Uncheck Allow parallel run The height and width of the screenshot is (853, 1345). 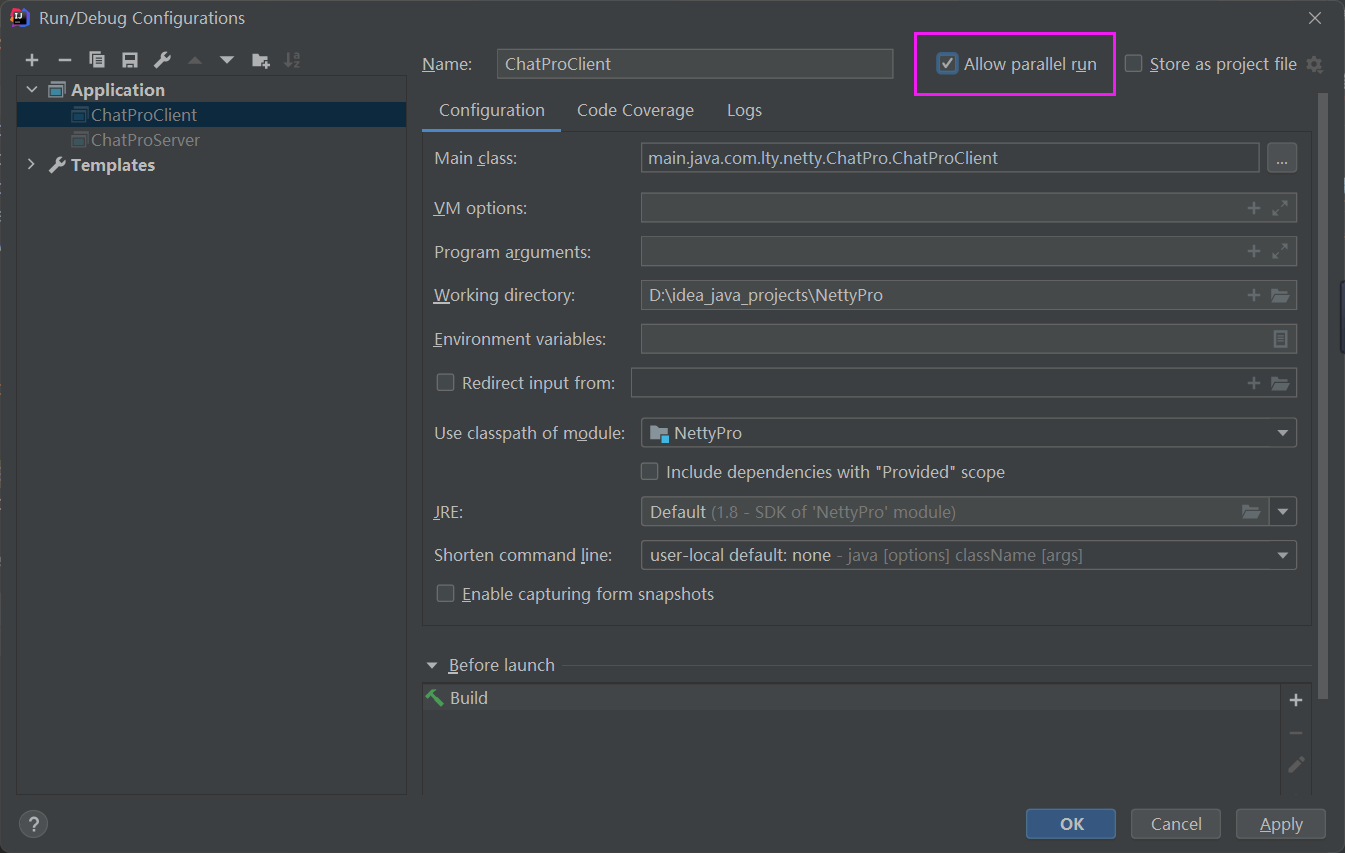947,62
